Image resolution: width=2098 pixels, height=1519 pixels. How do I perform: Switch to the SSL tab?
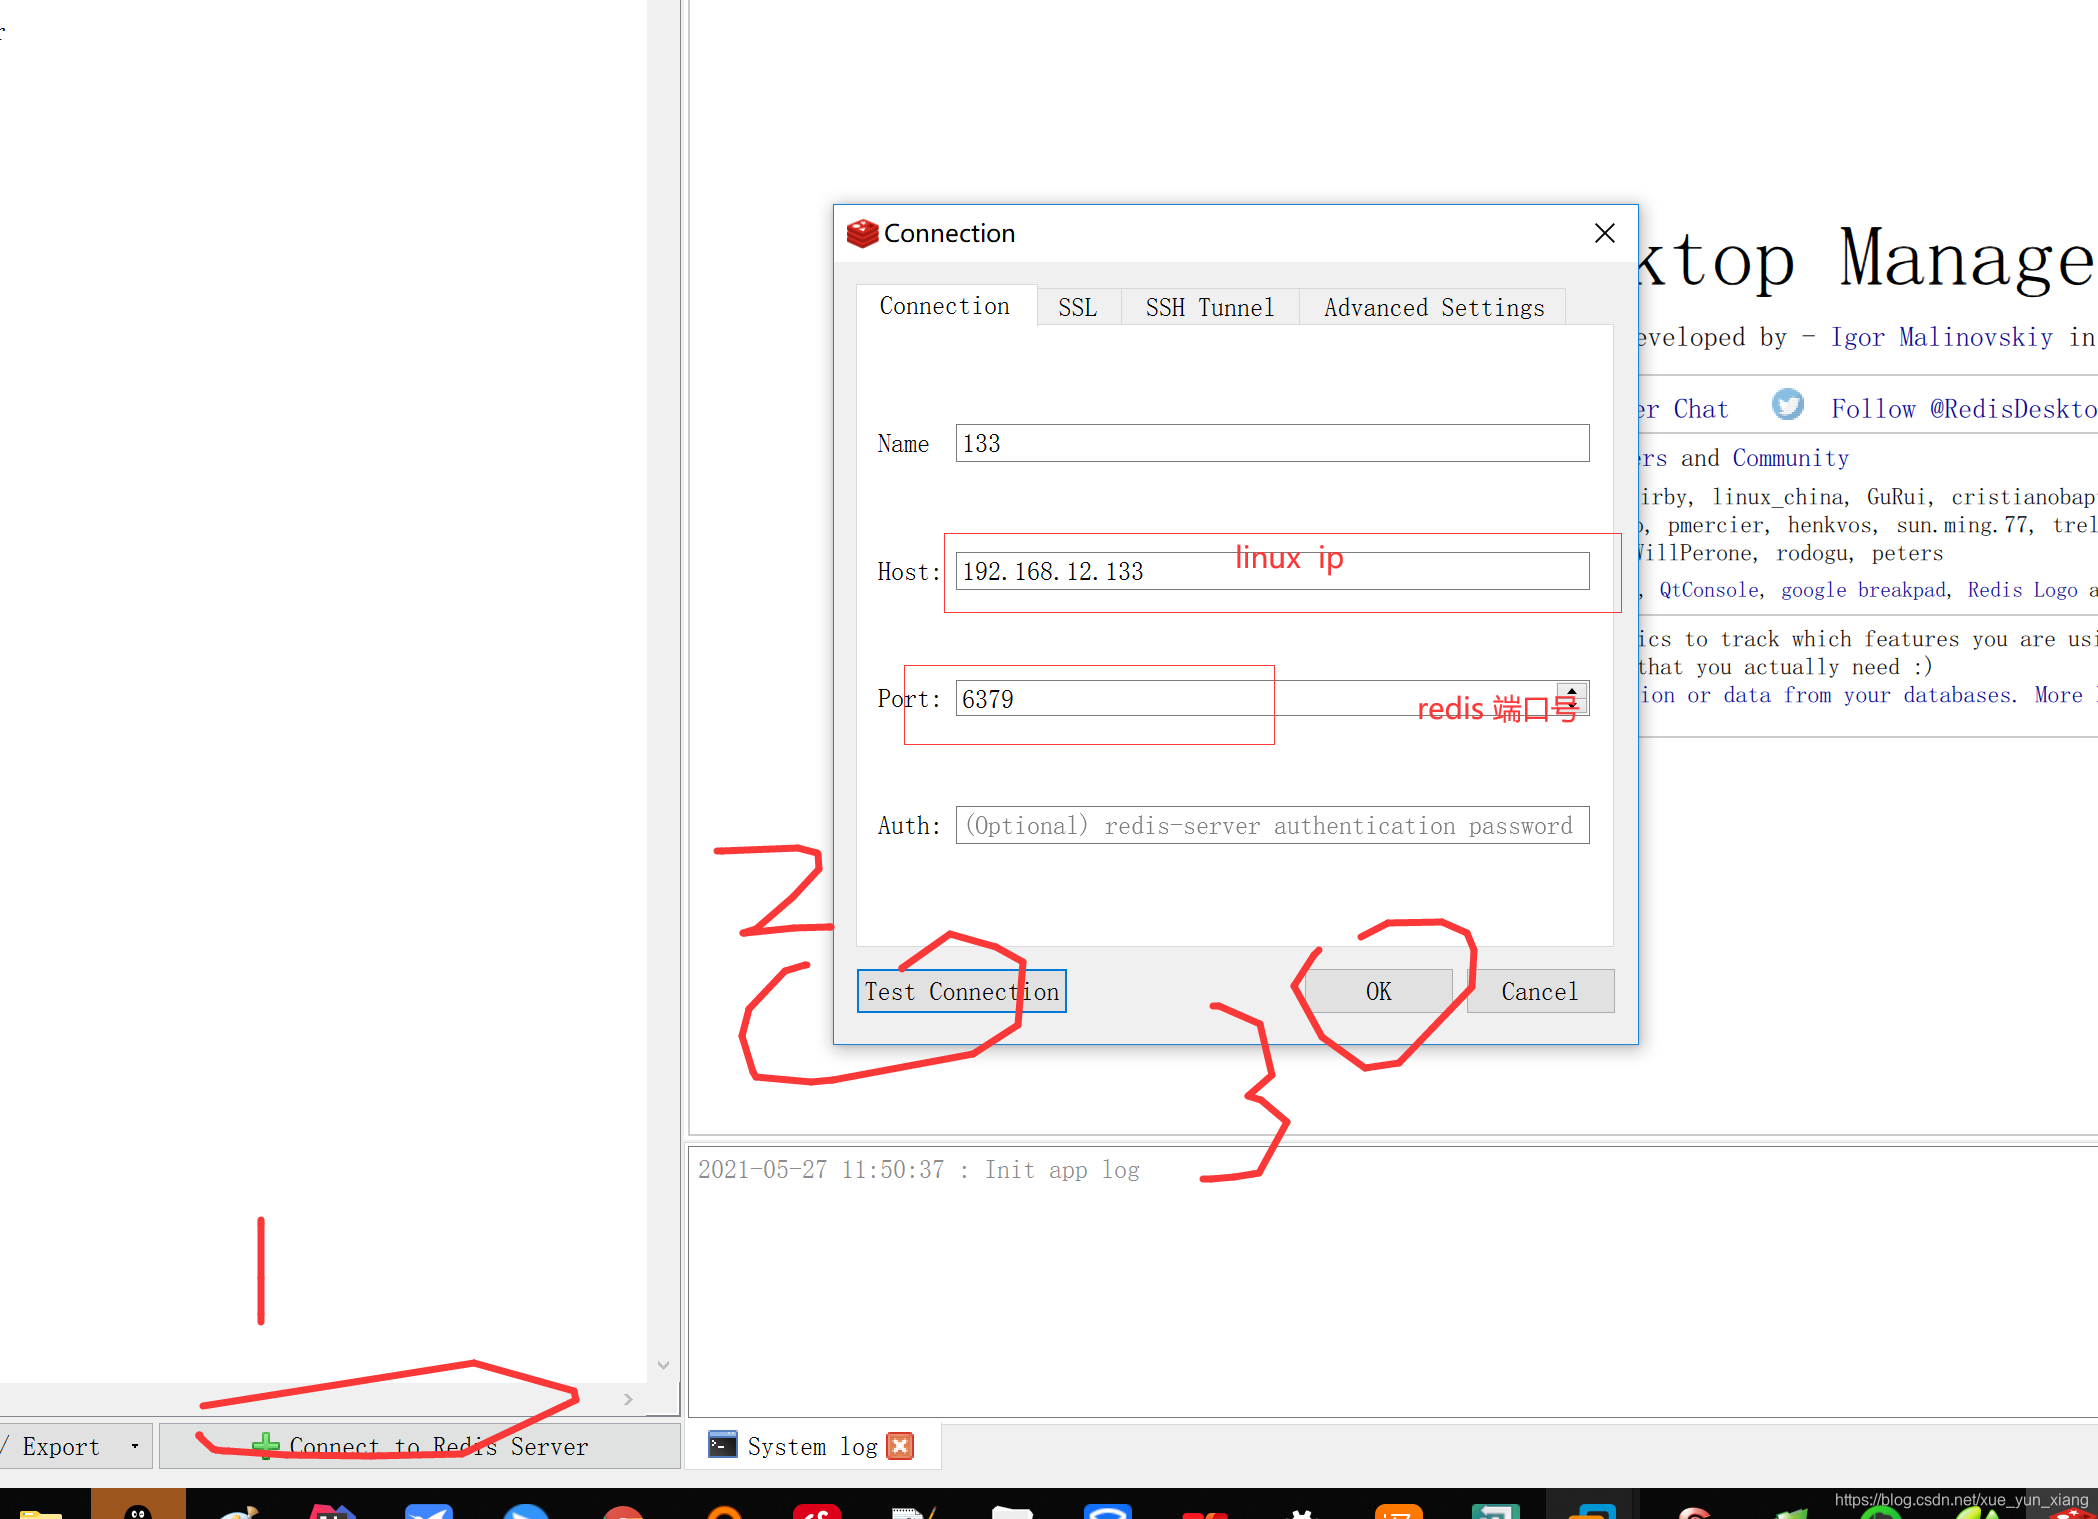point(1078,307)
